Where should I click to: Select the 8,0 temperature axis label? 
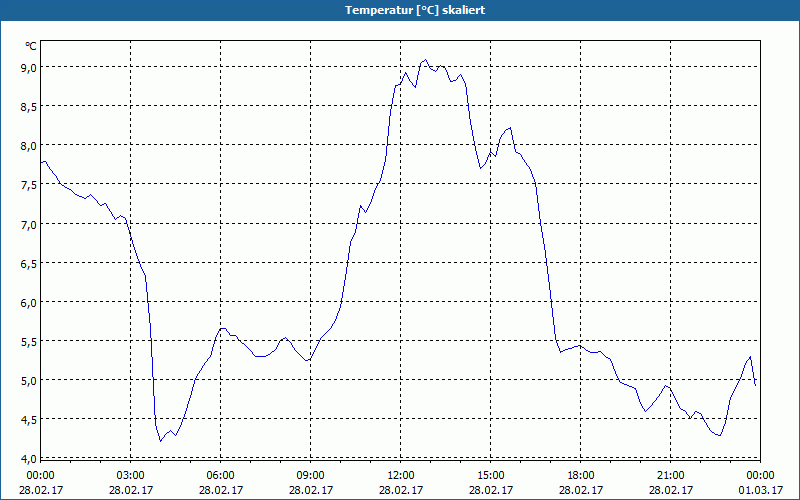pyautogui.click(x=28, y=146)
